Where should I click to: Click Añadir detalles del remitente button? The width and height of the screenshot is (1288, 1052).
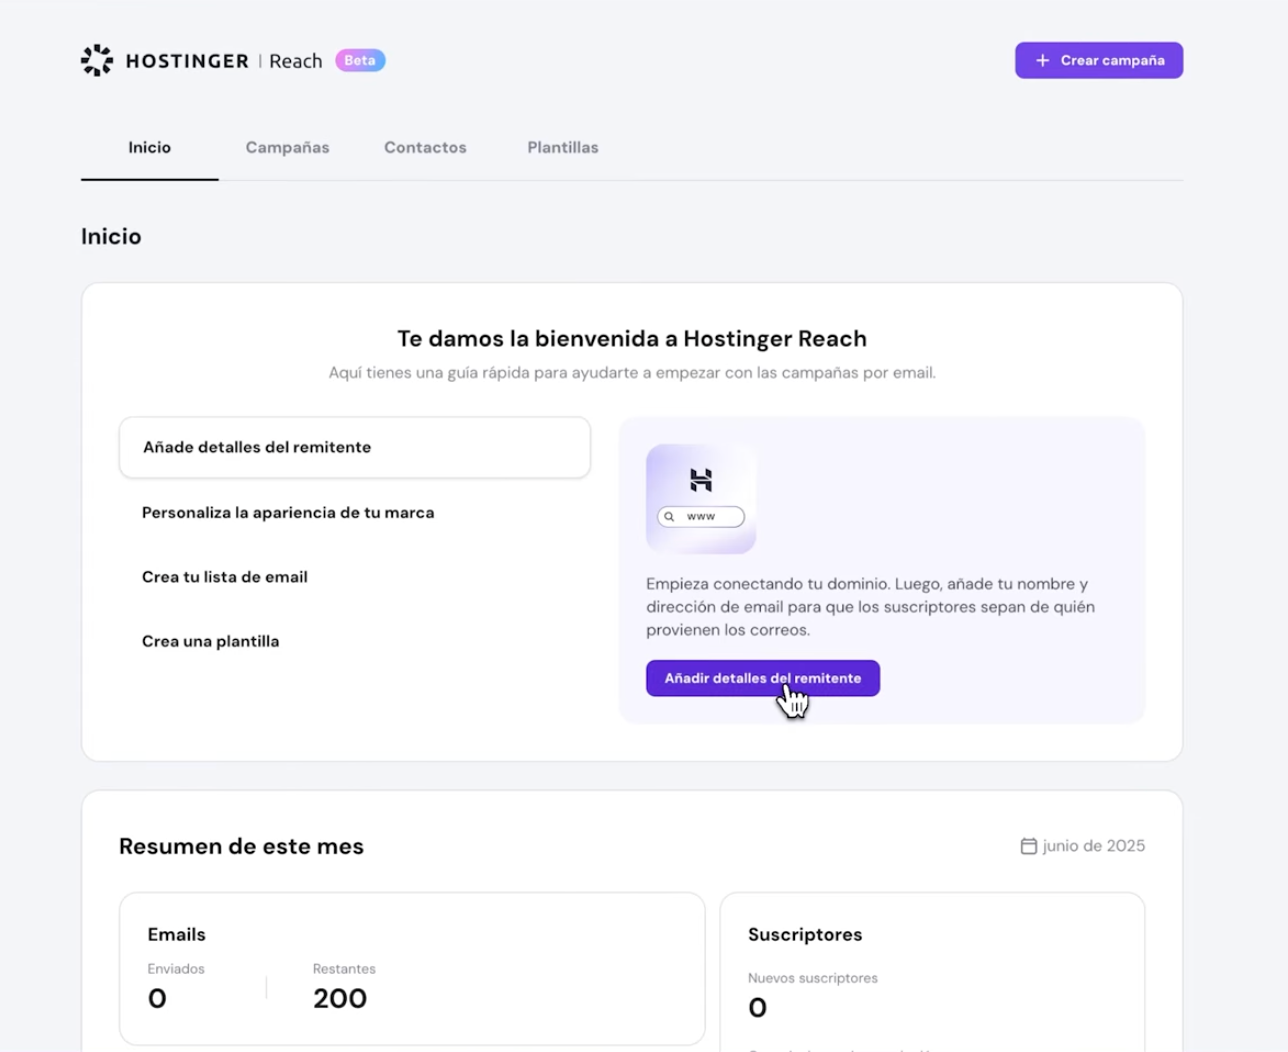(763, 678)
